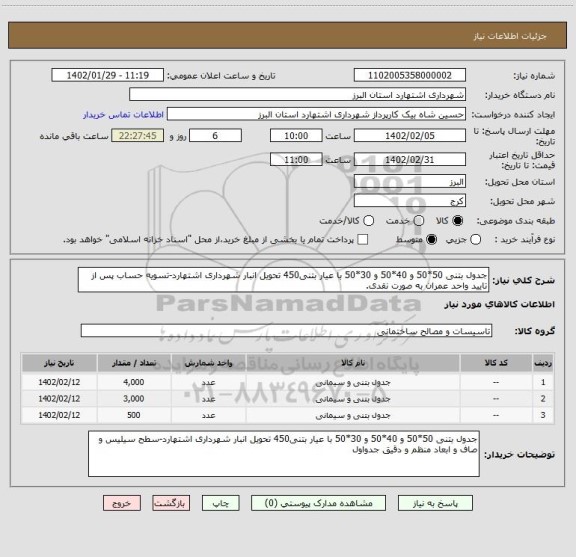Image resolution: width=576 pixels, height=557 pixels.
Task: Click the price validity date 1402/02/31
Action: pyautogui.click(x=410, y=159)
